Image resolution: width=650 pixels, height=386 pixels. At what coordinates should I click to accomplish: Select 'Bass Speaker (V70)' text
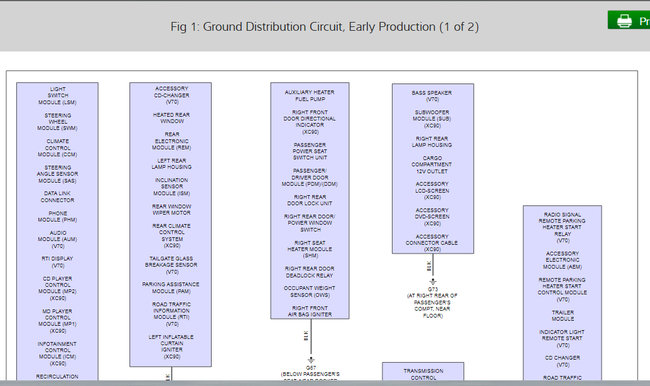click(x=432, y=96)
